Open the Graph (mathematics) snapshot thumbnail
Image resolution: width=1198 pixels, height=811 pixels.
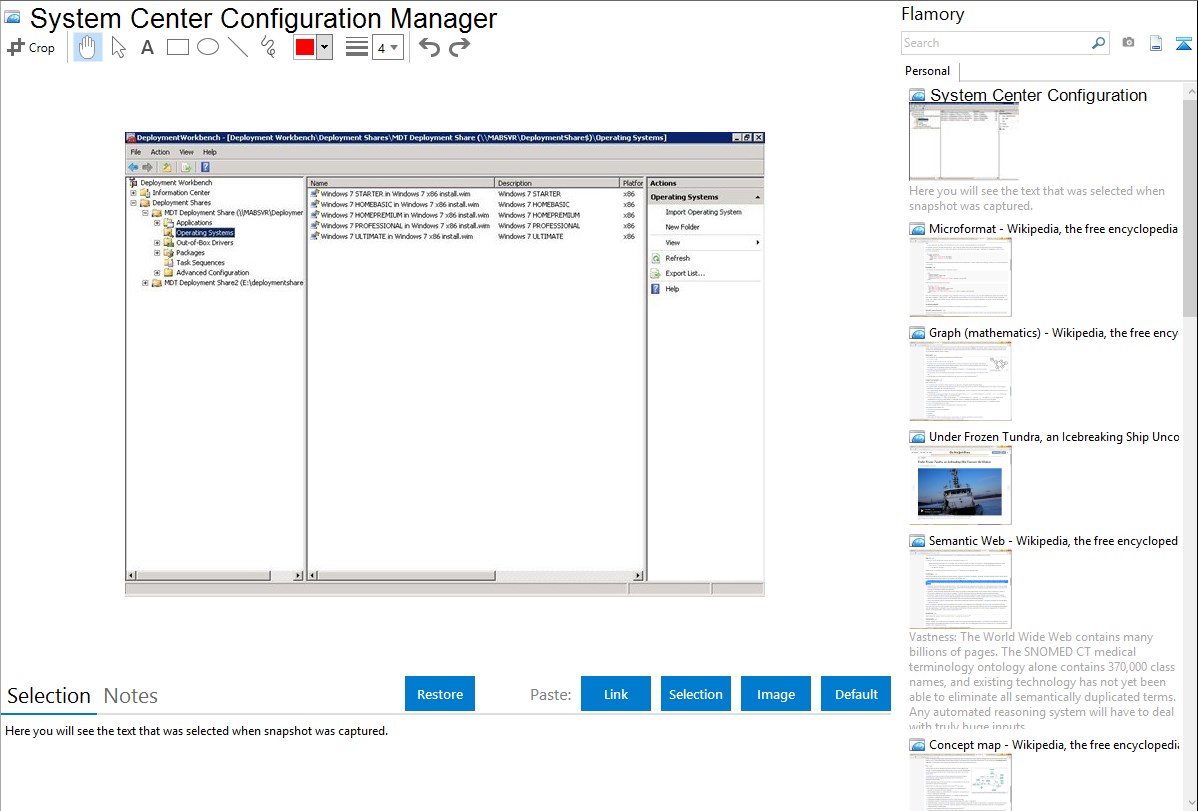coord(960,381)
